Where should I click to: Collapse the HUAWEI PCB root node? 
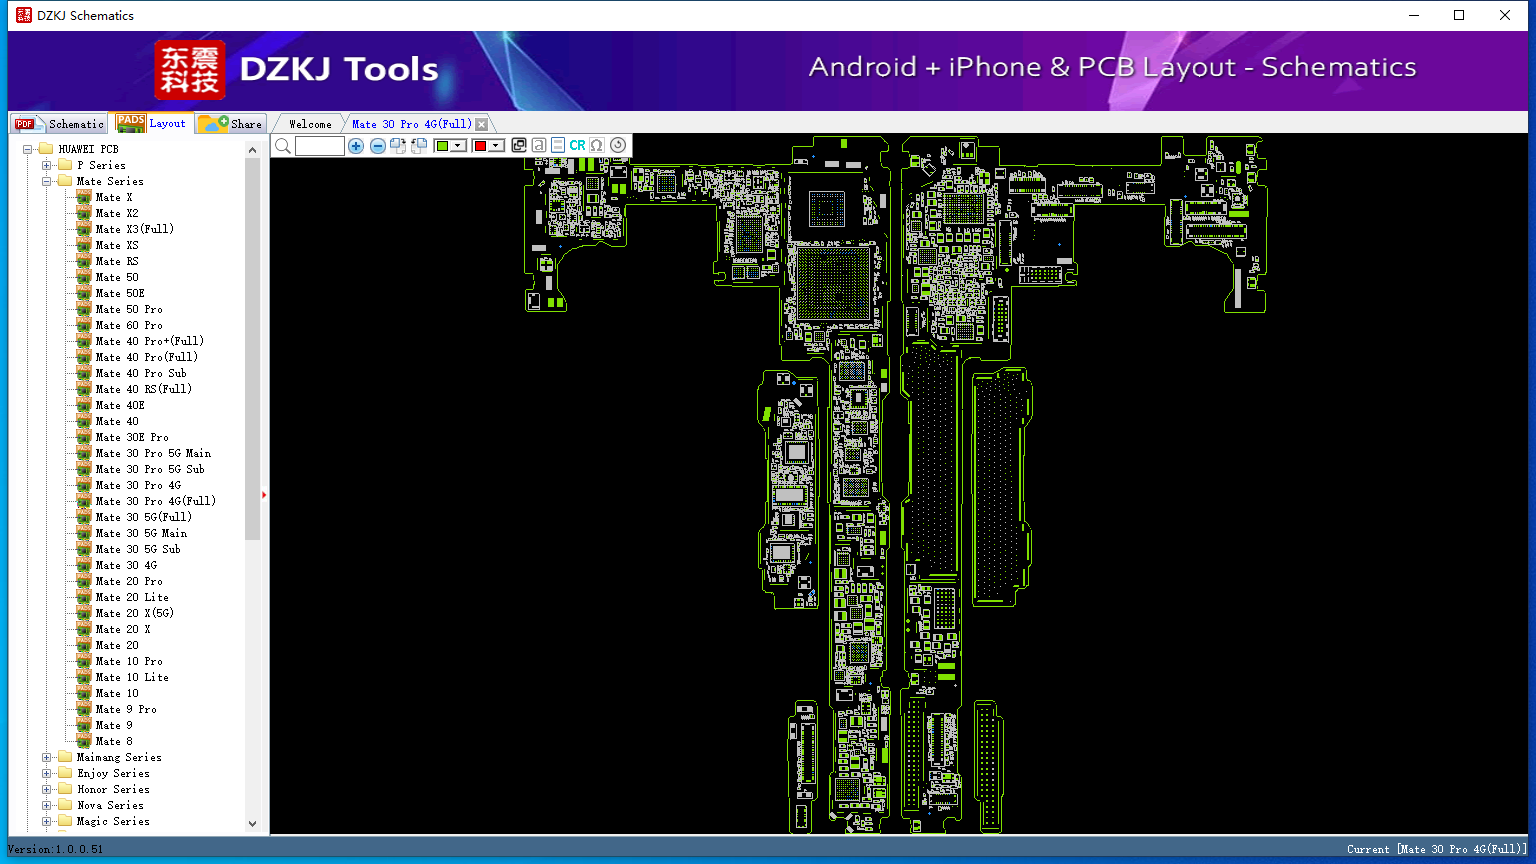(x=28, y=149)
